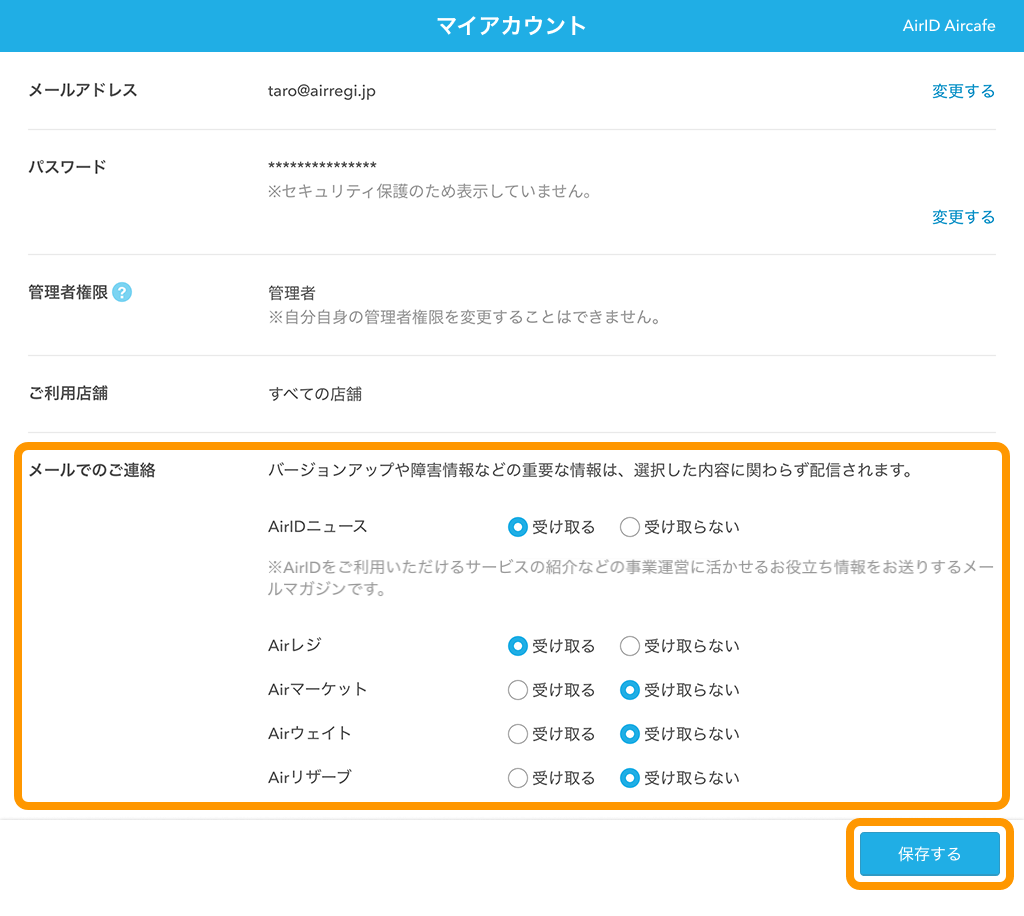This screenshot has width=1024, height=916.
Task: Click 変更する link for メールアドレス
Action: (x=963, y=91)
